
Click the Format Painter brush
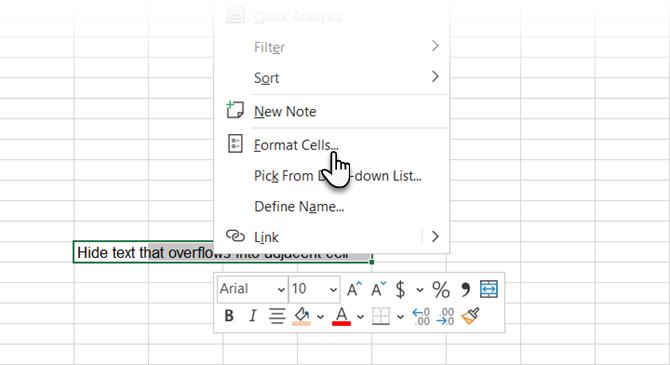[x=470, y=316]
